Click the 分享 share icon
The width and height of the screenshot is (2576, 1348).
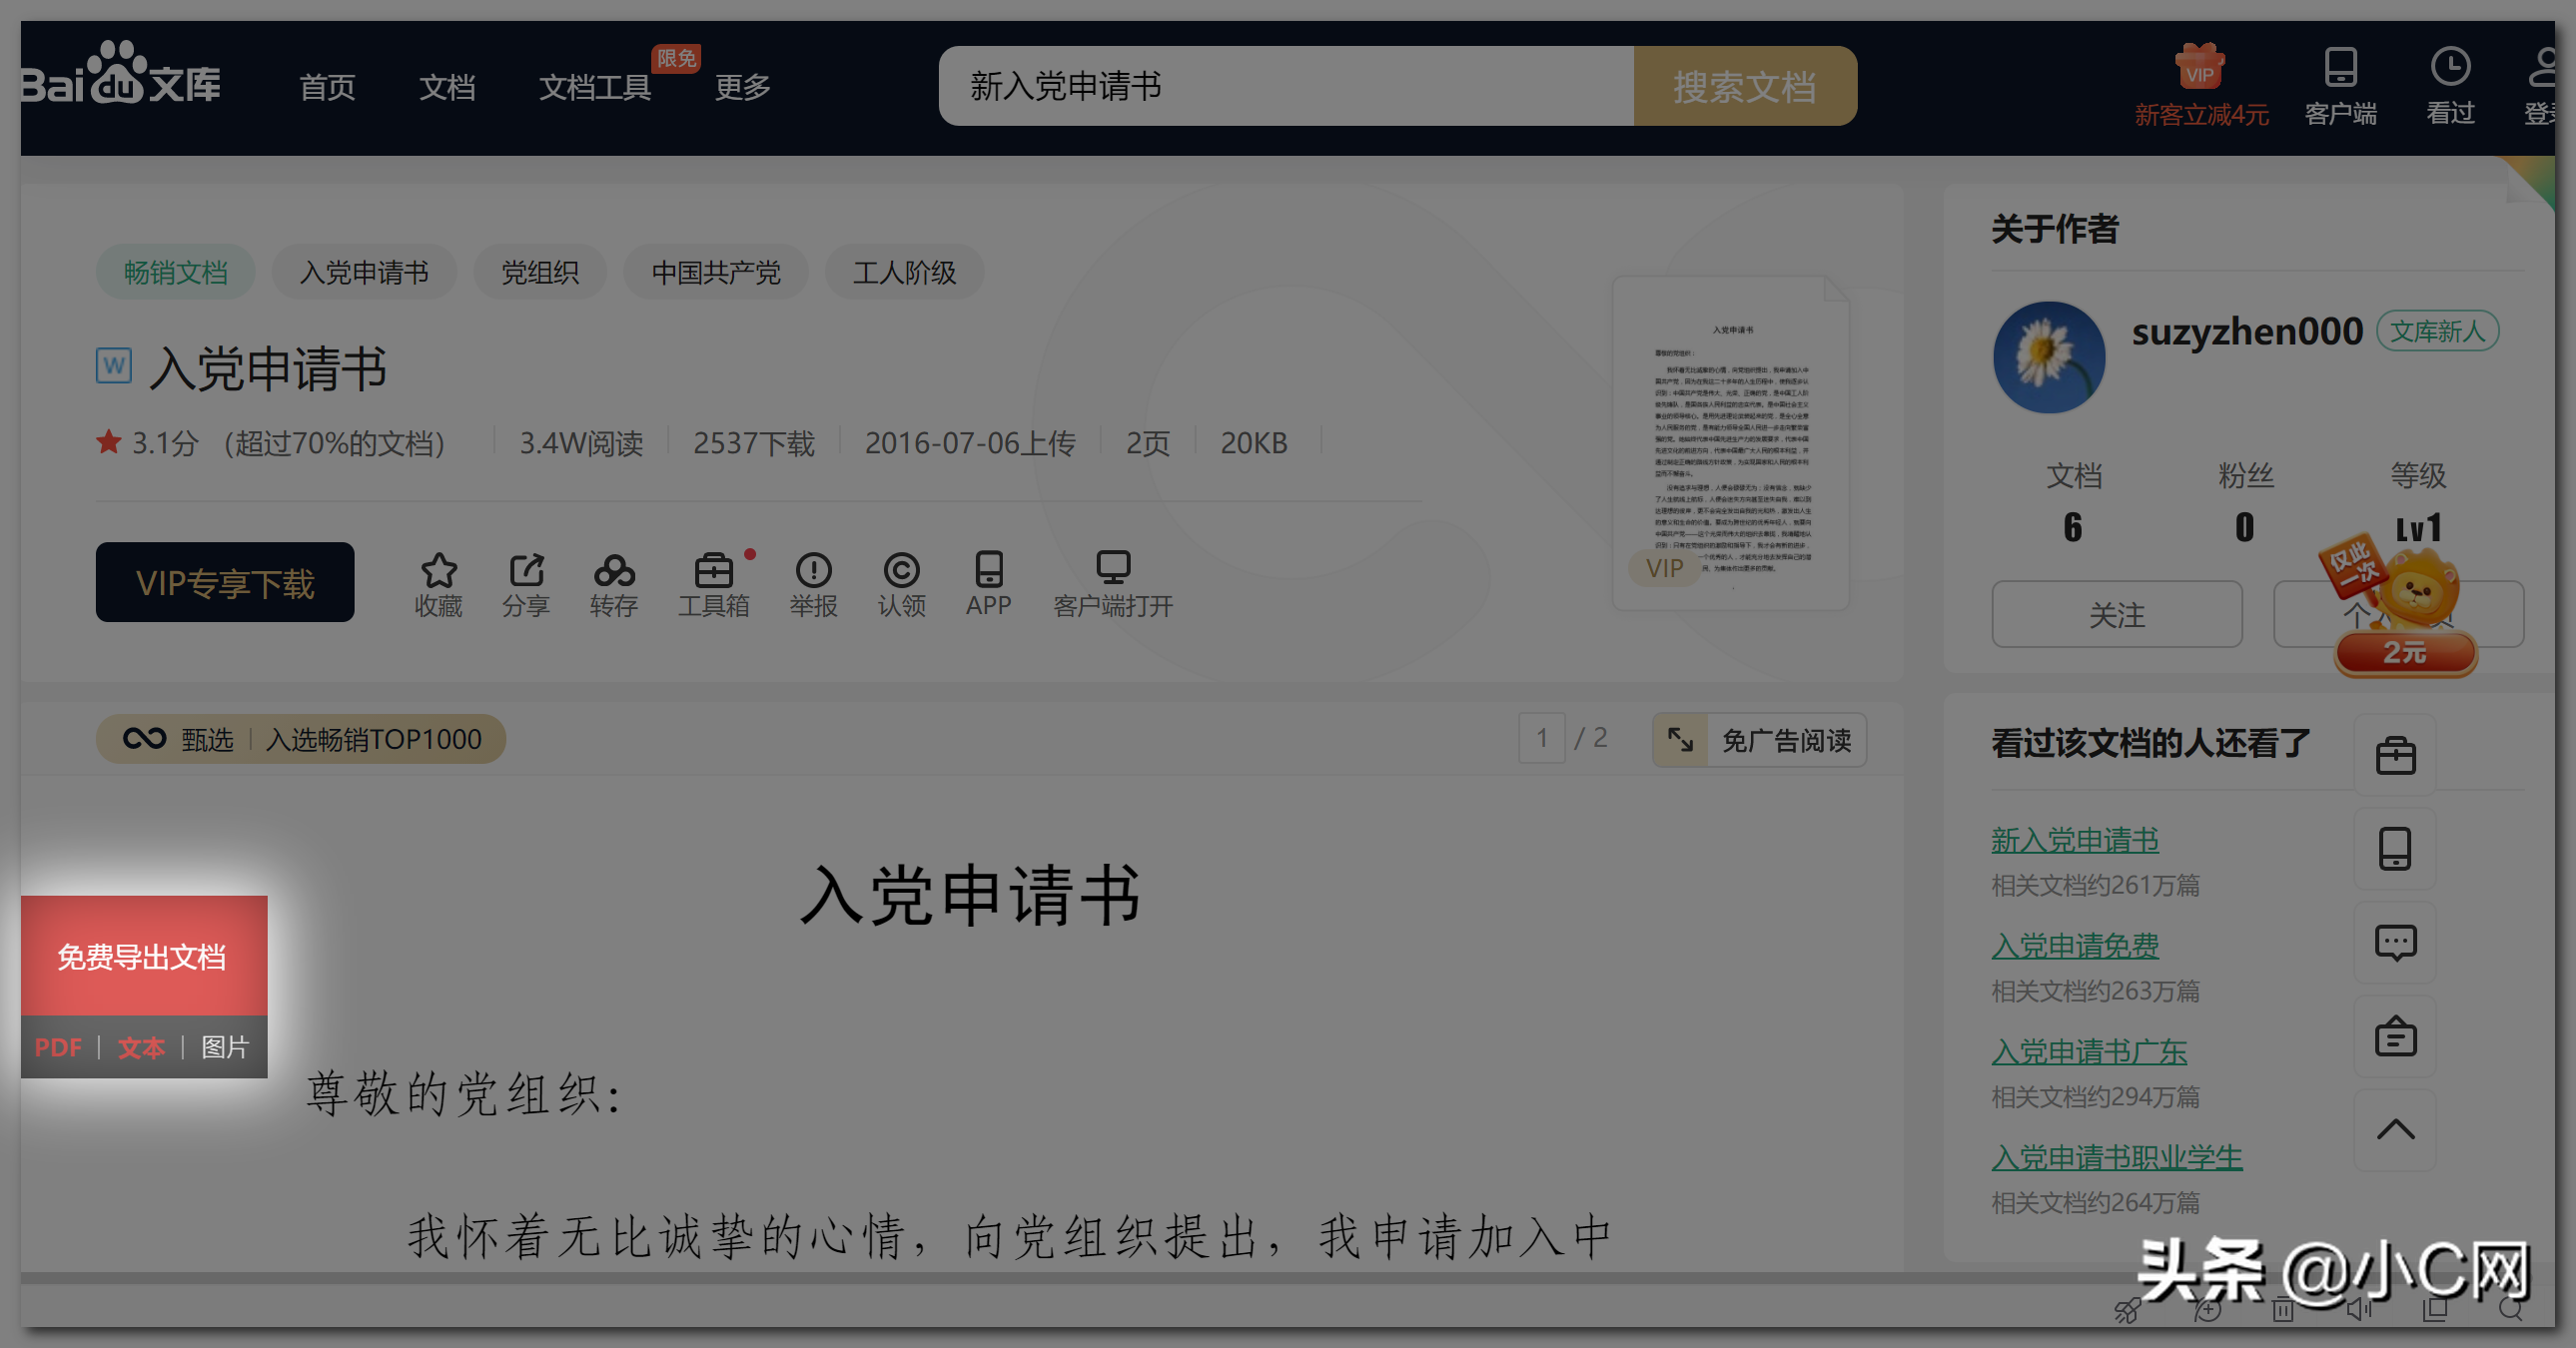[x=526, y=571]
